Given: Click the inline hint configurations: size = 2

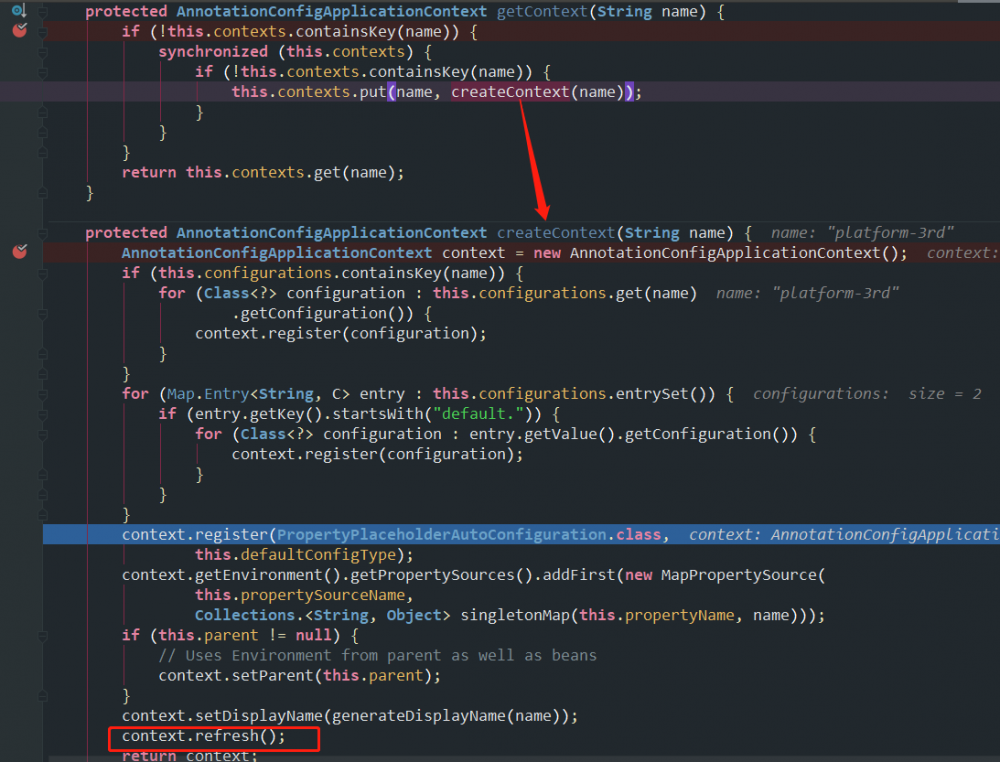Looking at the screenshot, I should tap(867, 394).
